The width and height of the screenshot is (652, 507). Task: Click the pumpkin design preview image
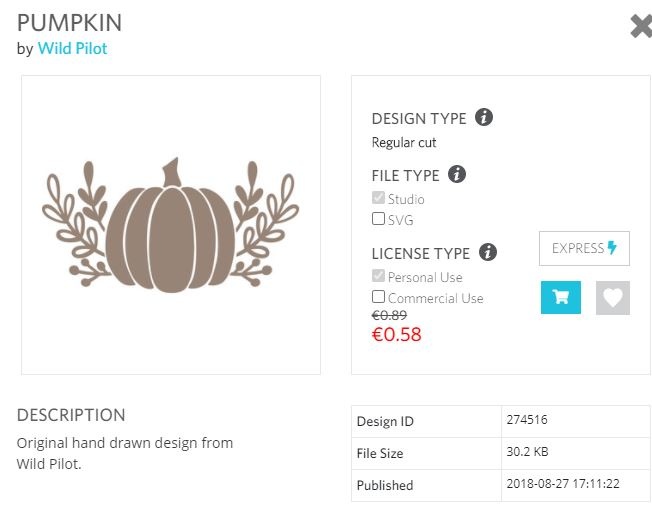click(171, 224)
